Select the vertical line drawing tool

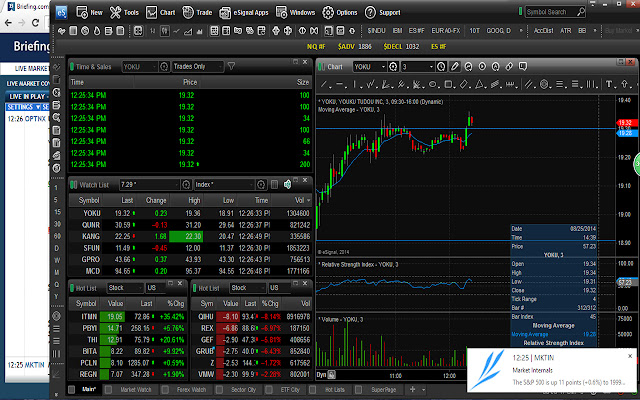[355, 84]
